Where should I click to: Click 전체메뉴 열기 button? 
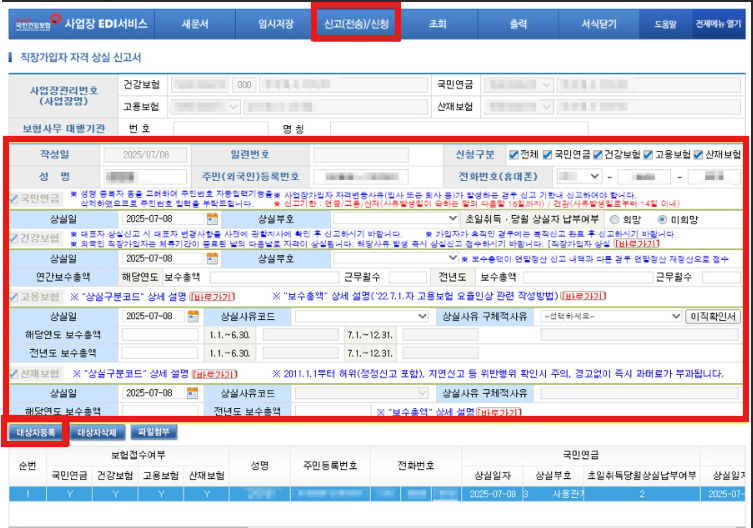(x=718, y=24)
